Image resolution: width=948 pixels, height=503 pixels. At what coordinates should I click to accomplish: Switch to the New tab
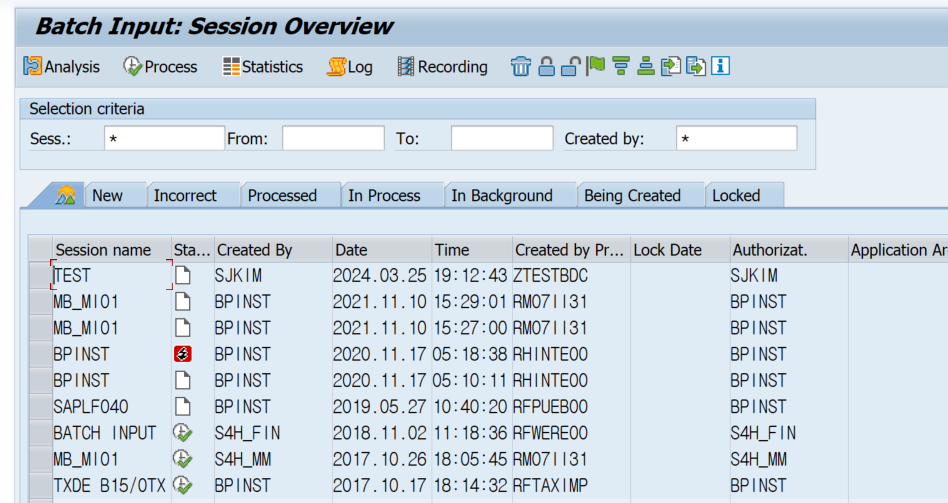coord(115,195)
